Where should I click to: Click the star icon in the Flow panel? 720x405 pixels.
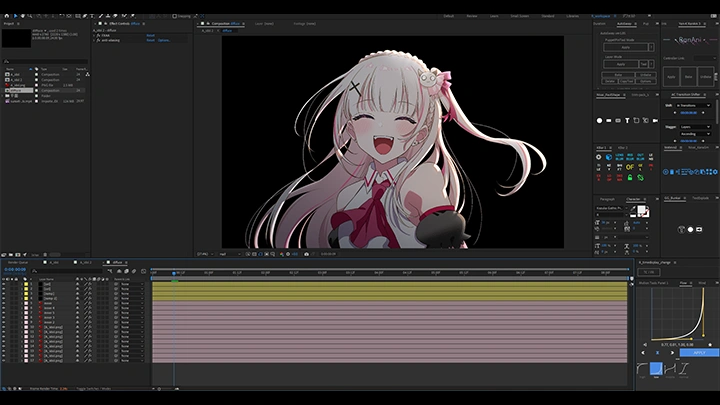710,344
